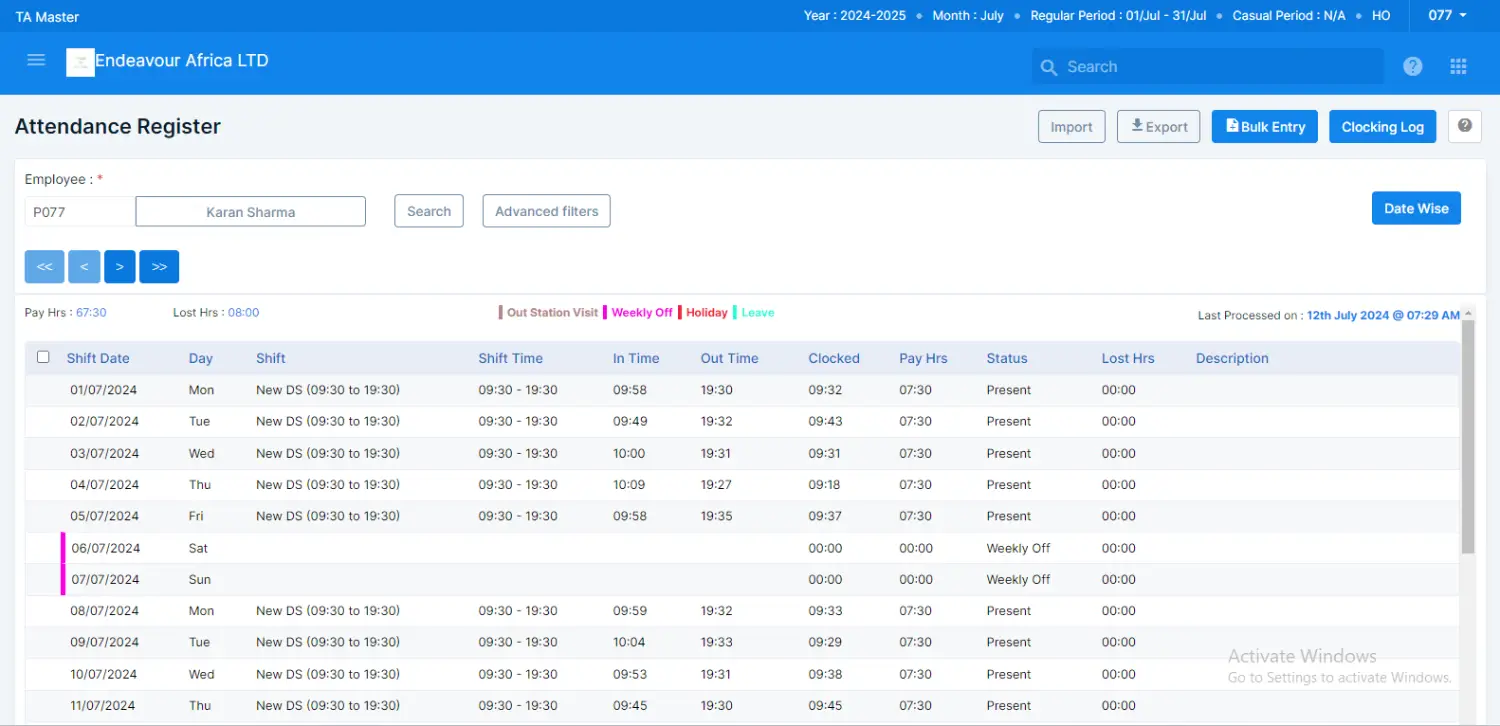Go to previous employee with < arrow

[84, 267]
